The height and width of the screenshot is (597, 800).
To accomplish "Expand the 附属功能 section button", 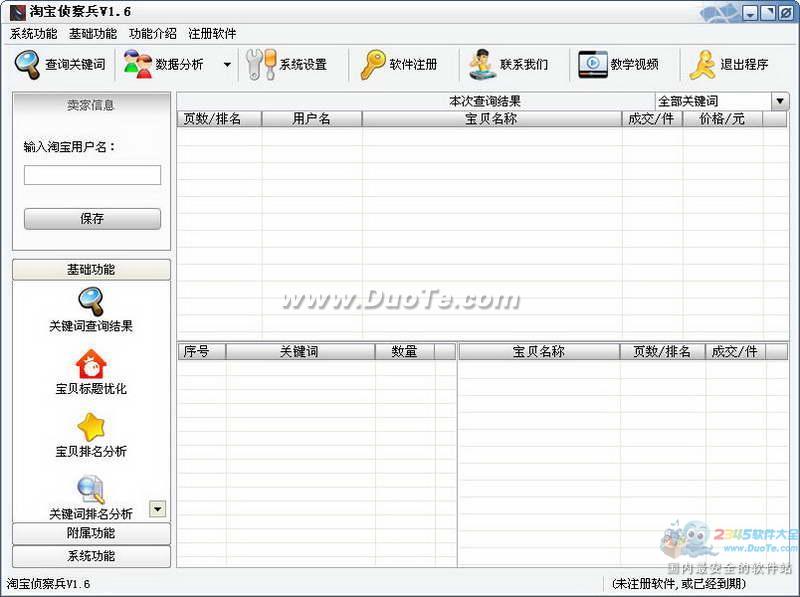I will pyautogui.click(x=91, y=534).
